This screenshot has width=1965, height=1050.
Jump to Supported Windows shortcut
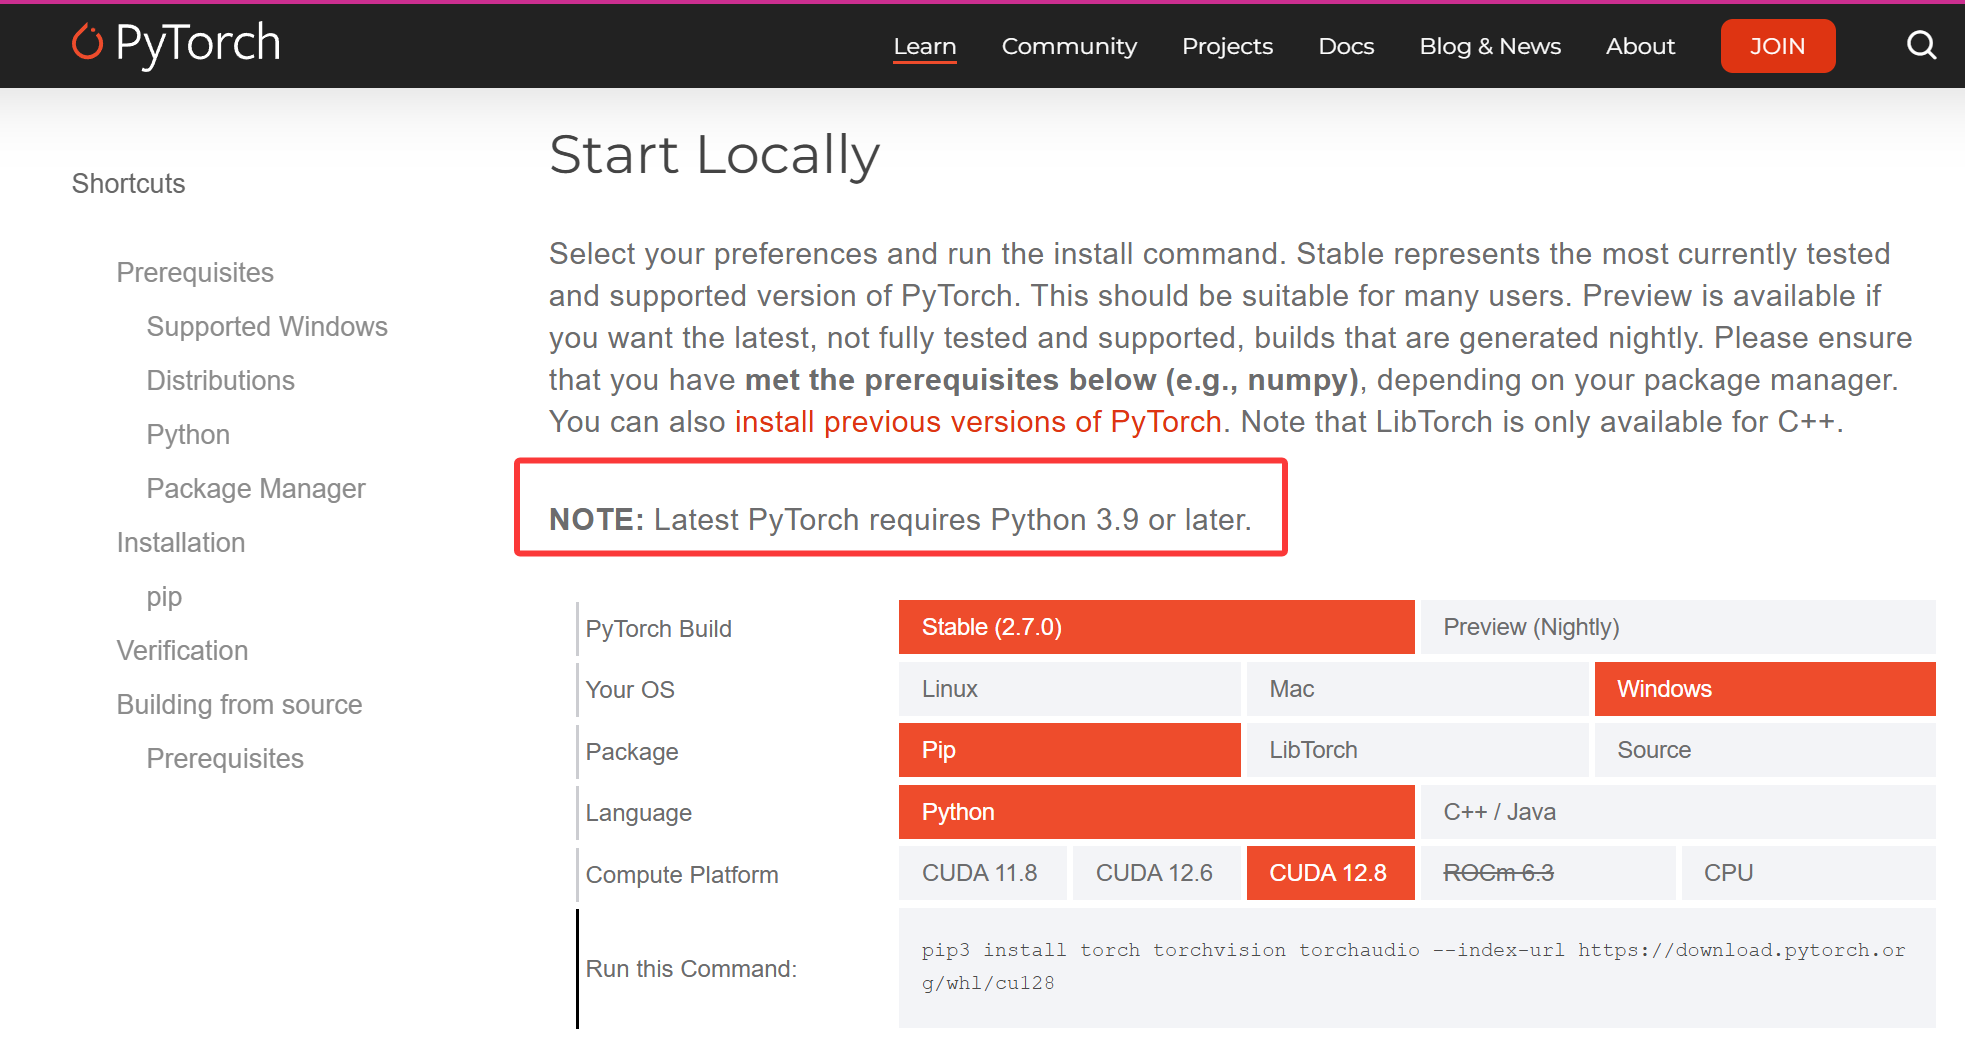pos(267,326)
